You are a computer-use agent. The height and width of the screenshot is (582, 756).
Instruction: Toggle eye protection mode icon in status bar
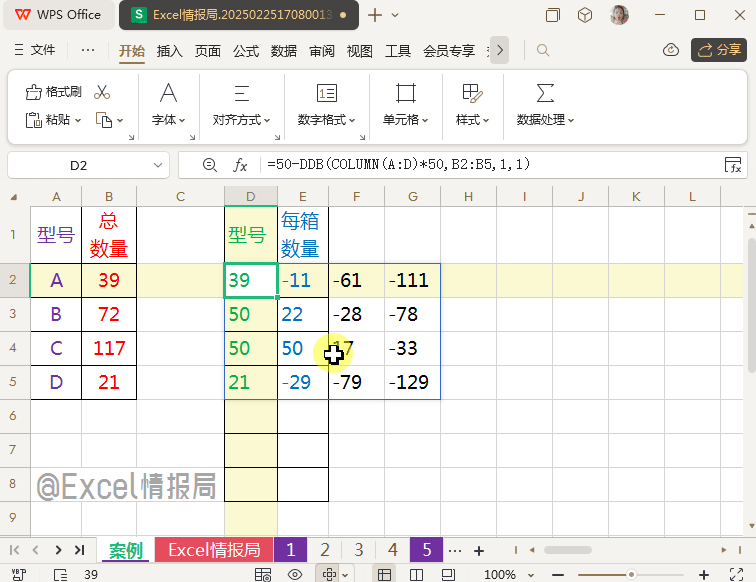tap(295, 575)
